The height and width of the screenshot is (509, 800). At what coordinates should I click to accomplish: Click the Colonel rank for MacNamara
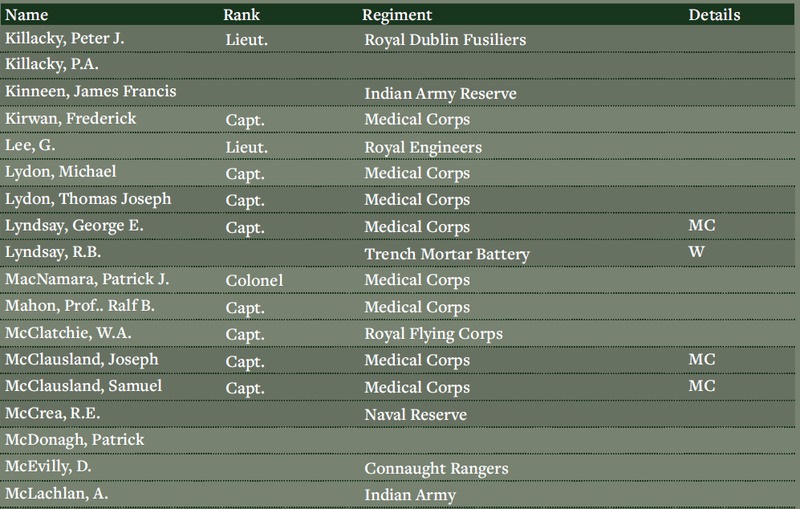[254, 281]
